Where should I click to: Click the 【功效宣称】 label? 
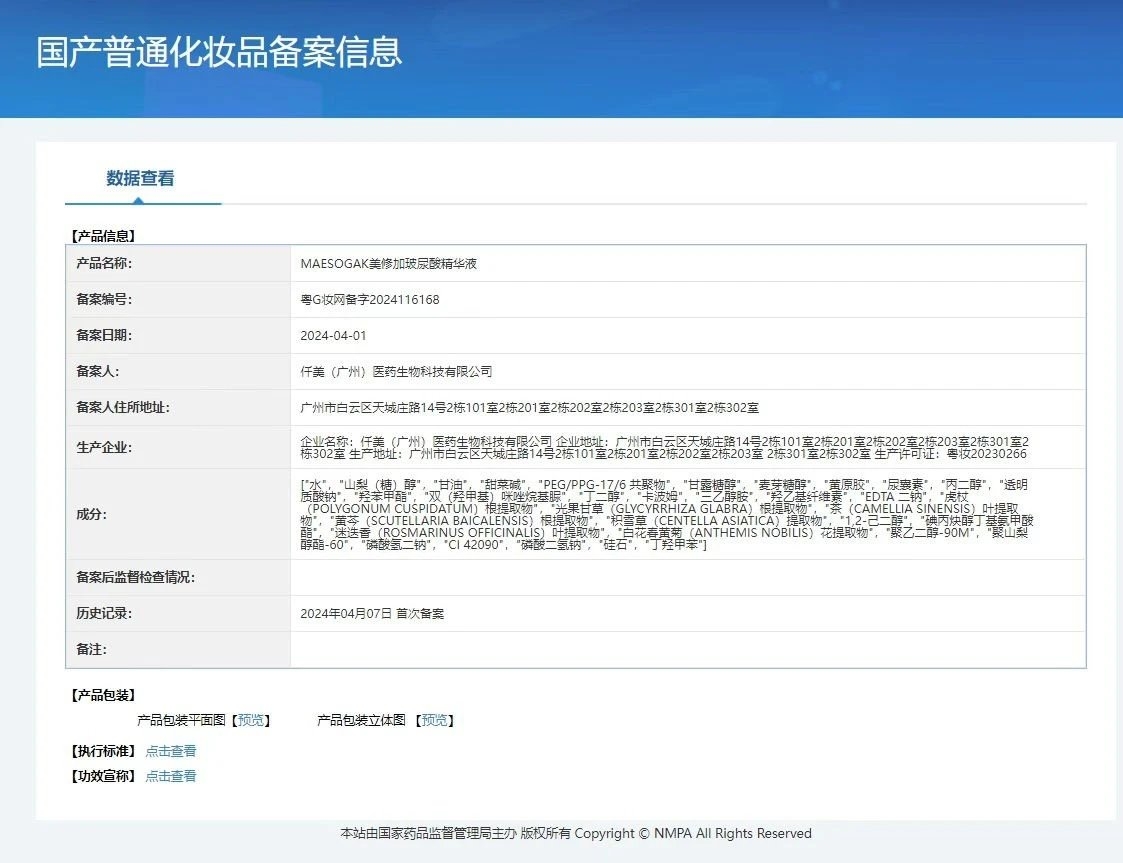tap(103, 776)
